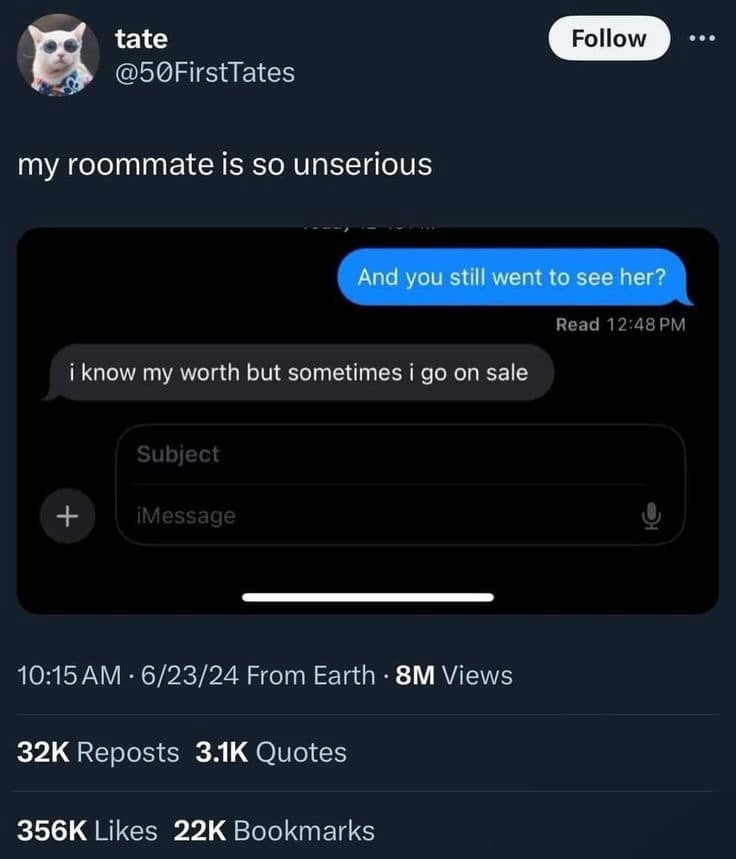The image size is (736, 859).
Task: Open the three-dot more options menu
Action: 704,38
